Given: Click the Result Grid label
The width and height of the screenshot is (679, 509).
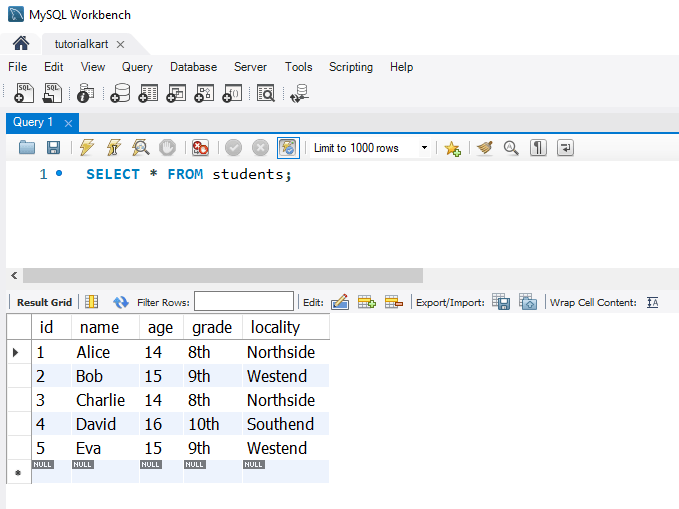Looking at the screenshot, I should coord(44,302).
